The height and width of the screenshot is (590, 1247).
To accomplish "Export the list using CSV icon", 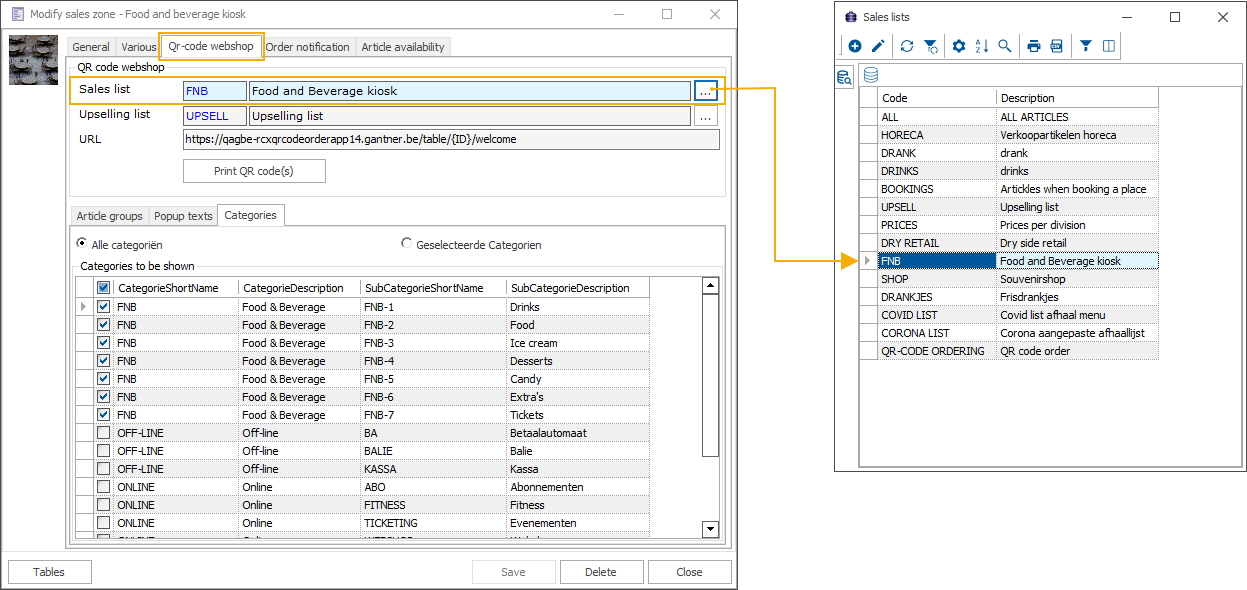I will point(1056,46).
